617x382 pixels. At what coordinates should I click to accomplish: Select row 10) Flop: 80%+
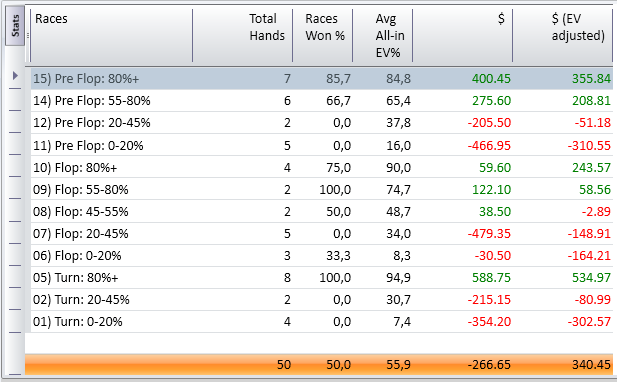click(321, 168)
